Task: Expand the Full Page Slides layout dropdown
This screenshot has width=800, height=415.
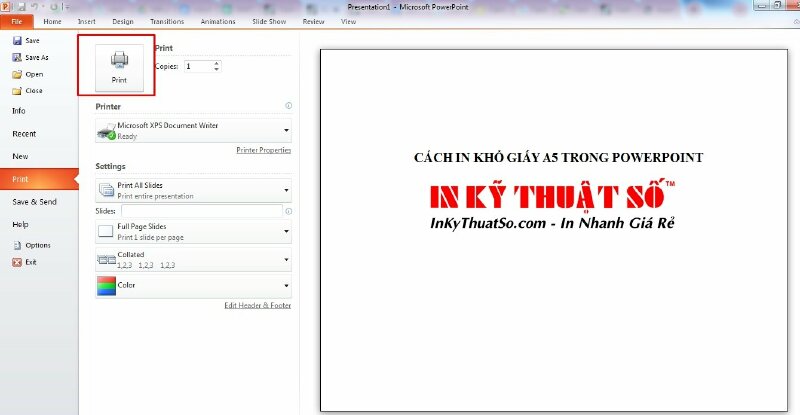Action: click(x=287, y=231)
